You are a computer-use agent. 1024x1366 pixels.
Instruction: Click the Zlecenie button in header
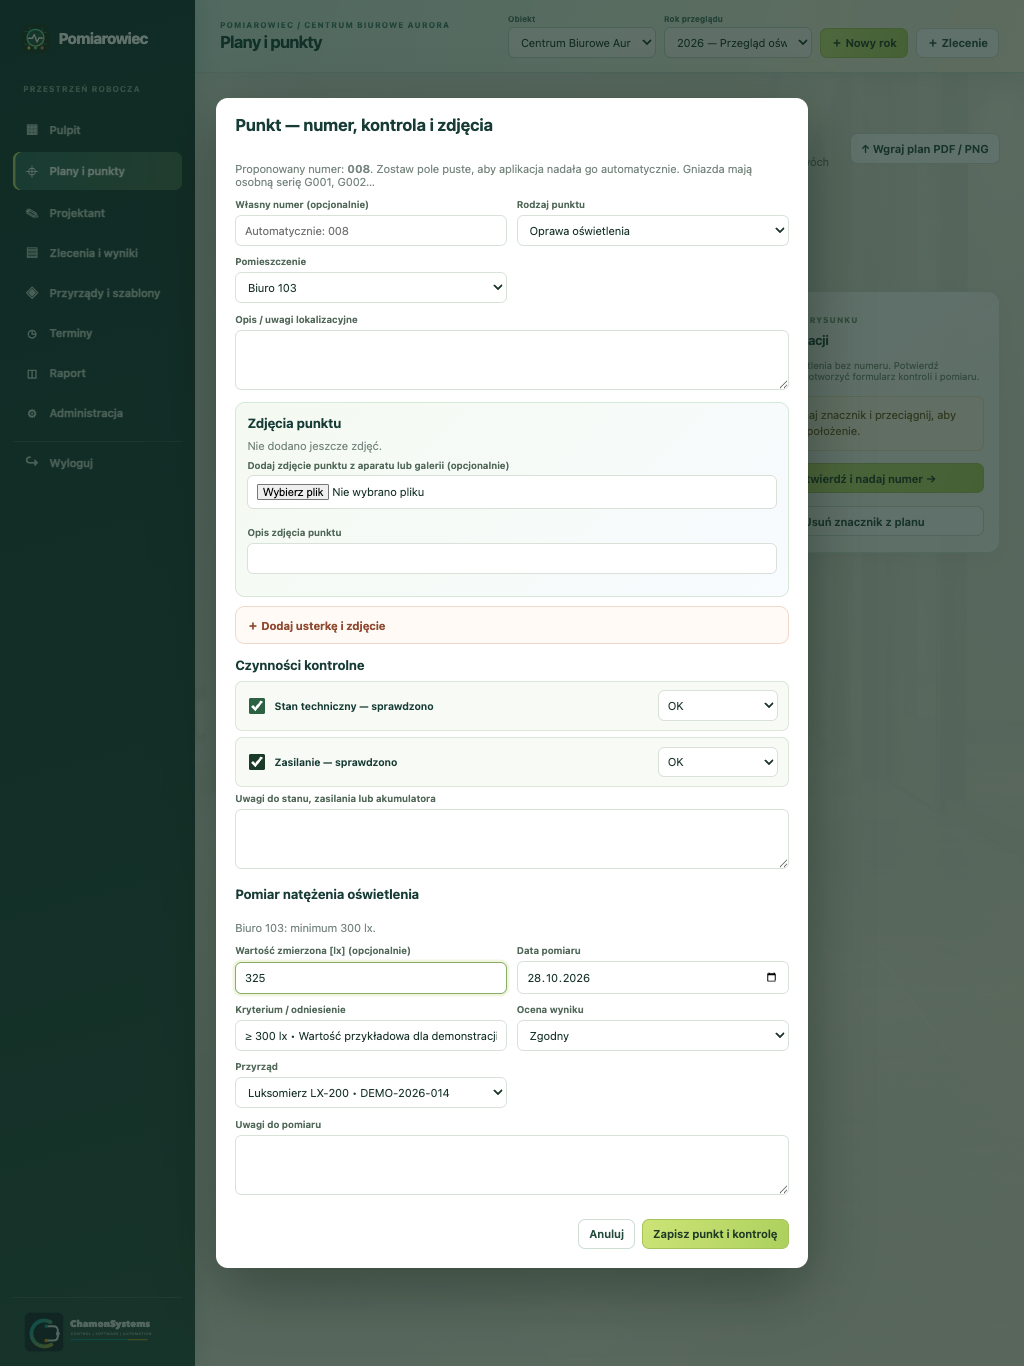[957, 43]
